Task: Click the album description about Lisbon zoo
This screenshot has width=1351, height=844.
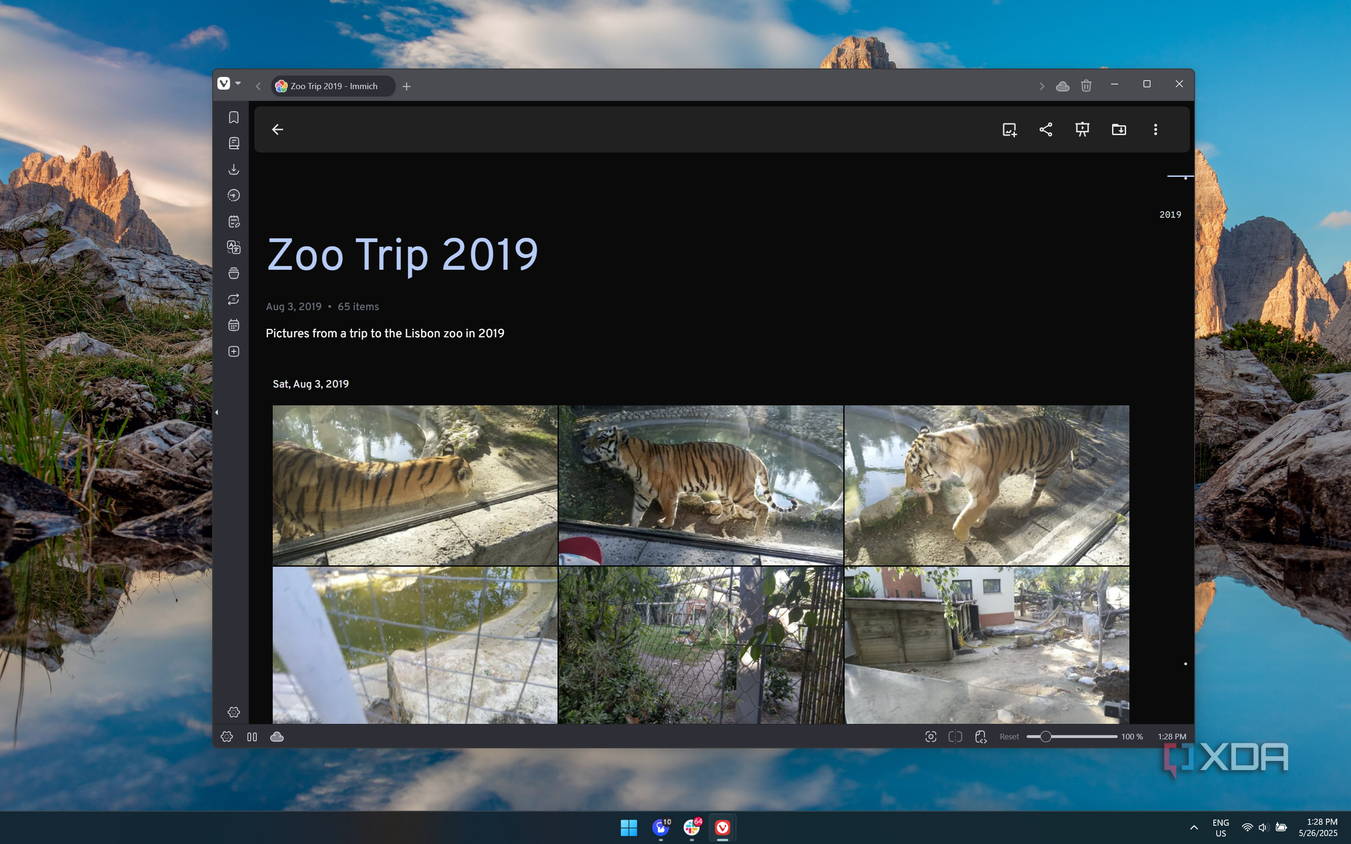Action: pos(385,333)
